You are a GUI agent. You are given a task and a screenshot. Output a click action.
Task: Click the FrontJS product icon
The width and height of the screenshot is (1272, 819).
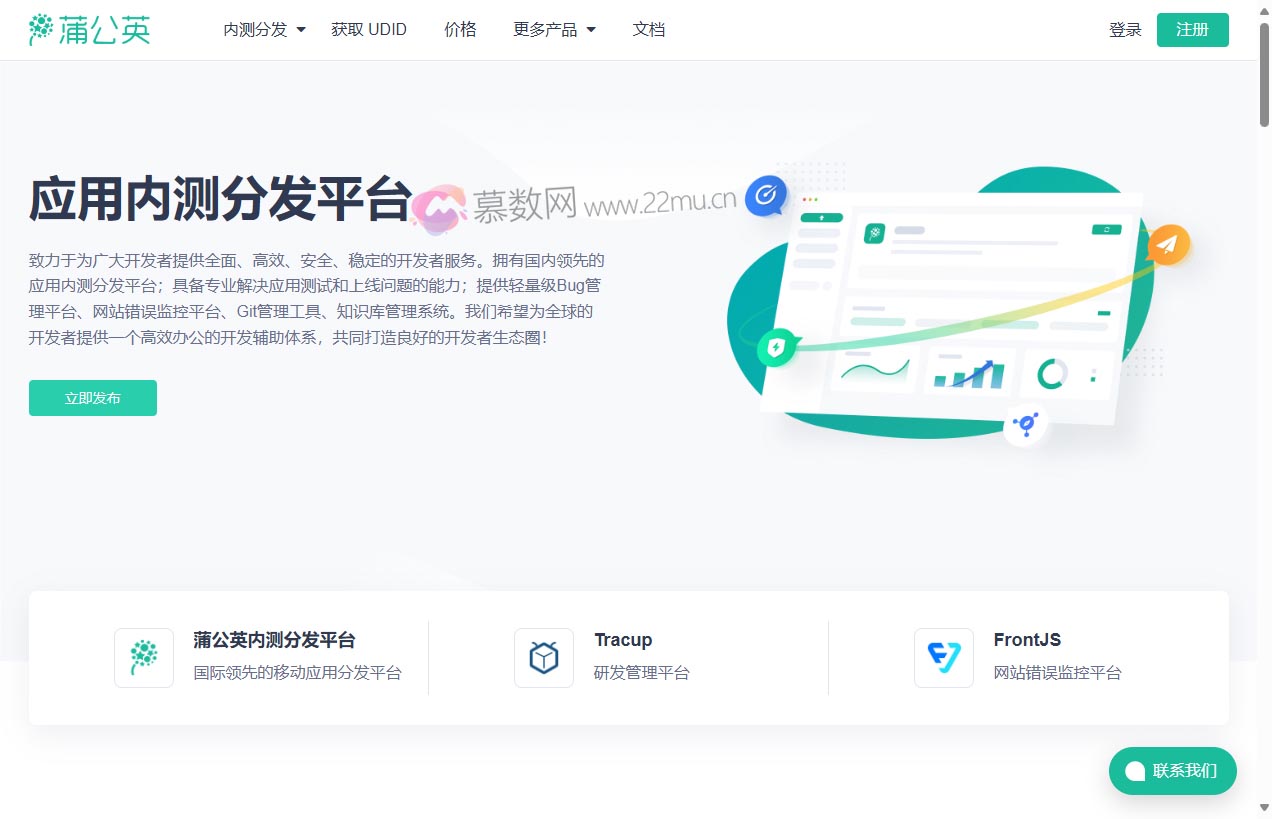(x=944, y=658)
